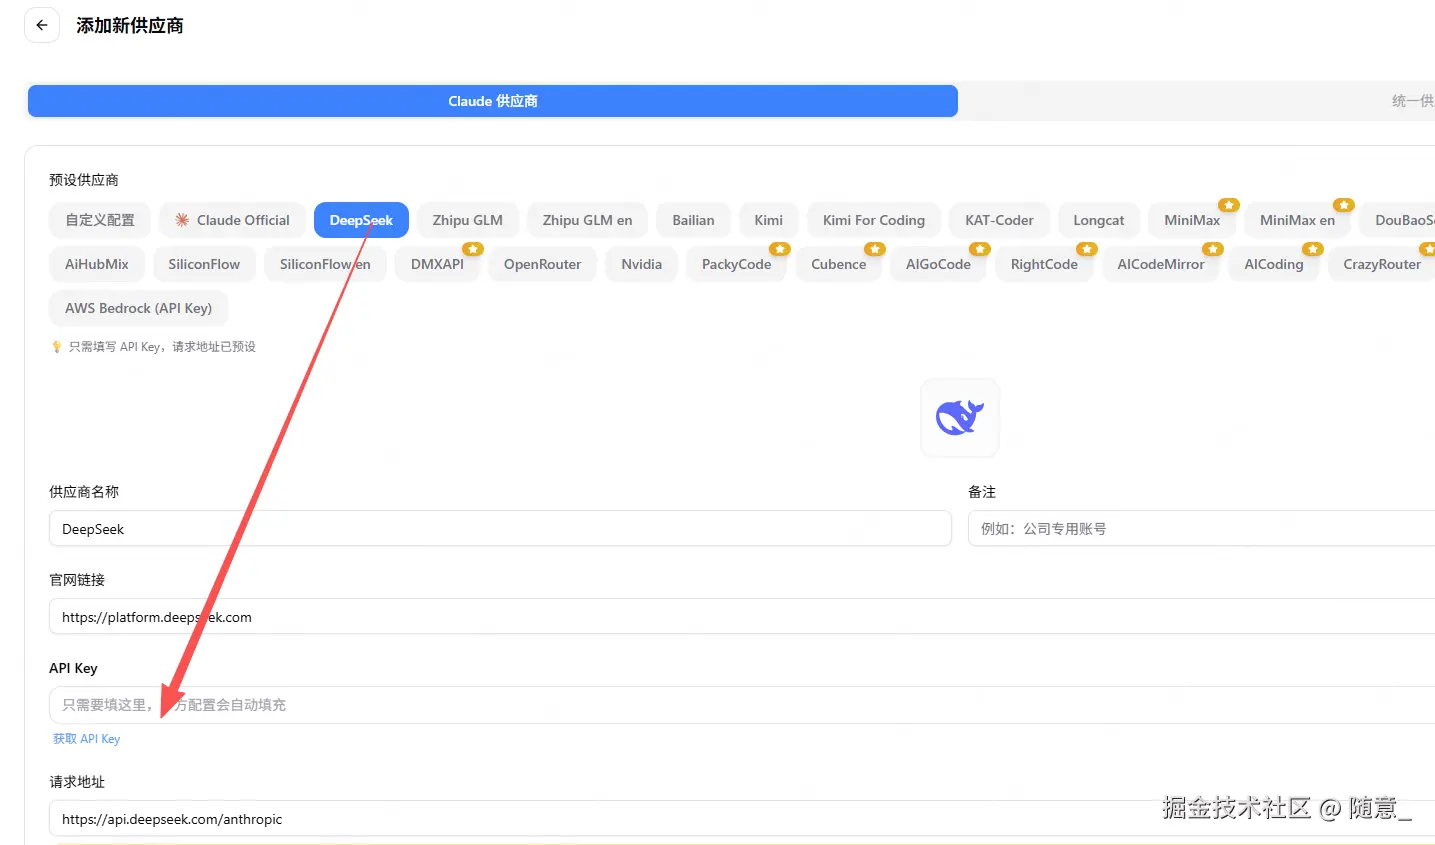Pick the Zhipu GLM preset
Image resolution: width=1435 pixels, height=845 pixels.
pyautogui.click(x=468, y=220)
